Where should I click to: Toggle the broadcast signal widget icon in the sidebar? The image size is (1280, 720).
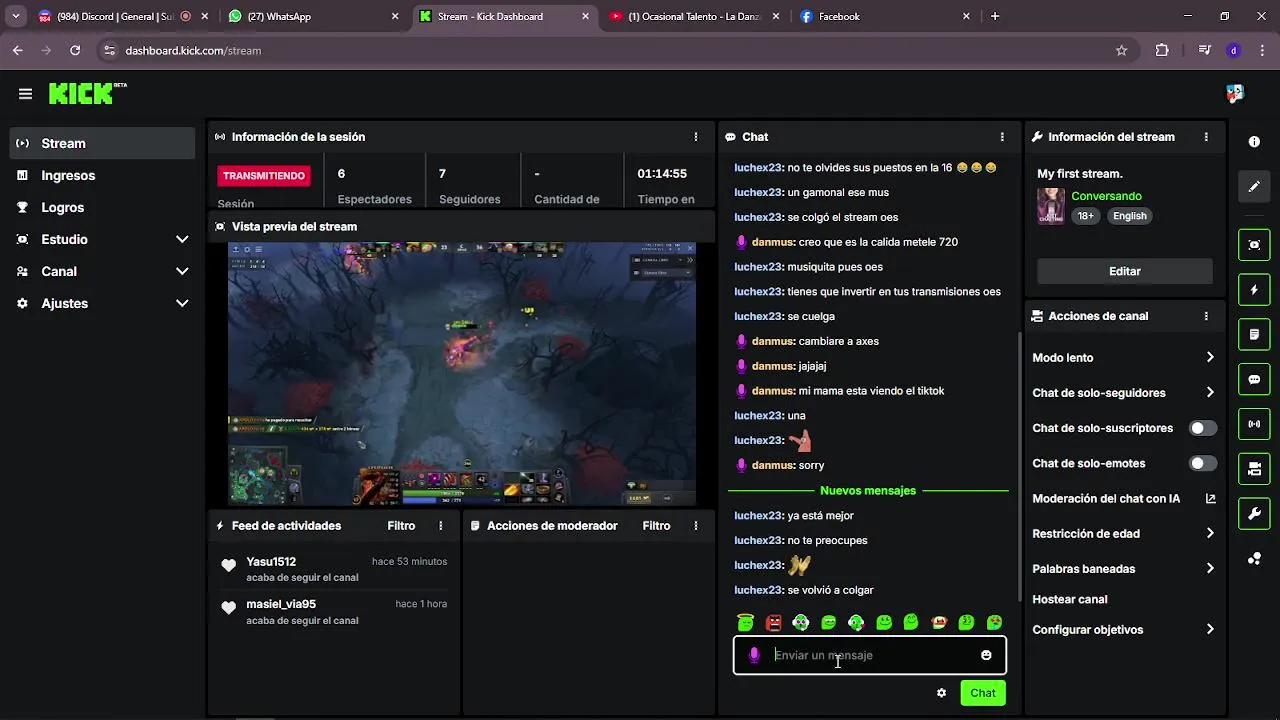coord(1254,424)
